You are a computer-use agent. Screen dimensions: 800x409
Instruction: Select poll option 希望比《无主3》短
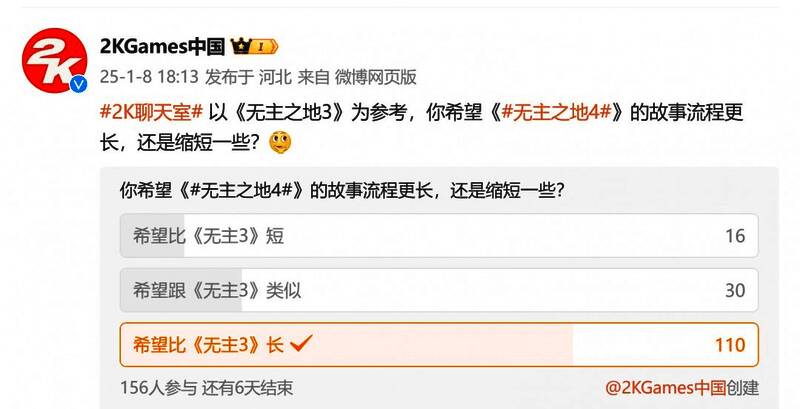[439, 236]
